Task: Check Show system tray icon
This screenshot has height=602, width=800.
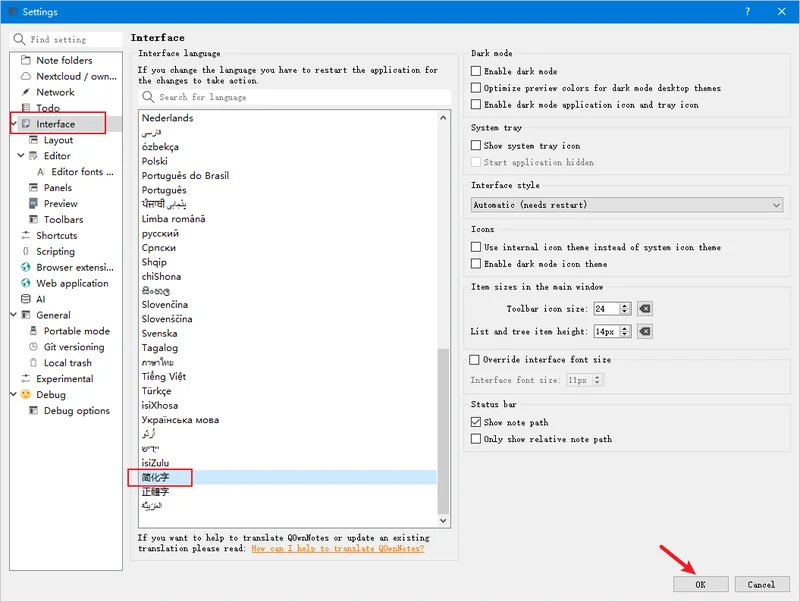Action: 476,145
